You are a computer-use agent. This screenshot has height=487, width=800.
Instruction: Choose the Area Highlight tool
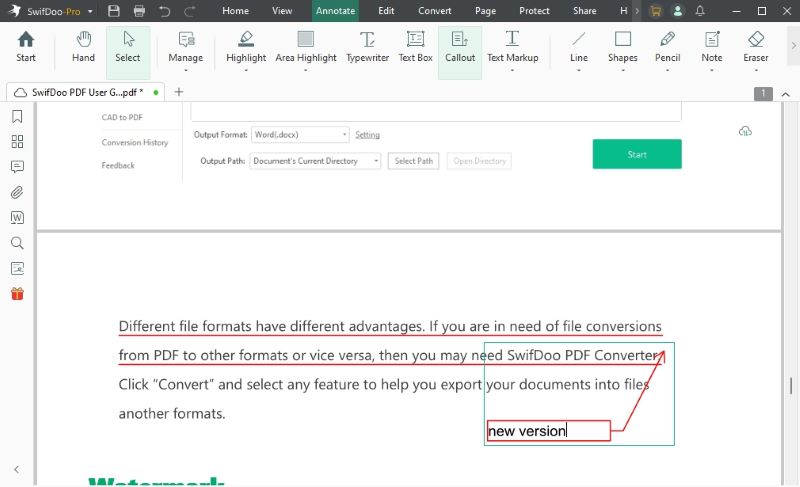[x=306, y=47]
